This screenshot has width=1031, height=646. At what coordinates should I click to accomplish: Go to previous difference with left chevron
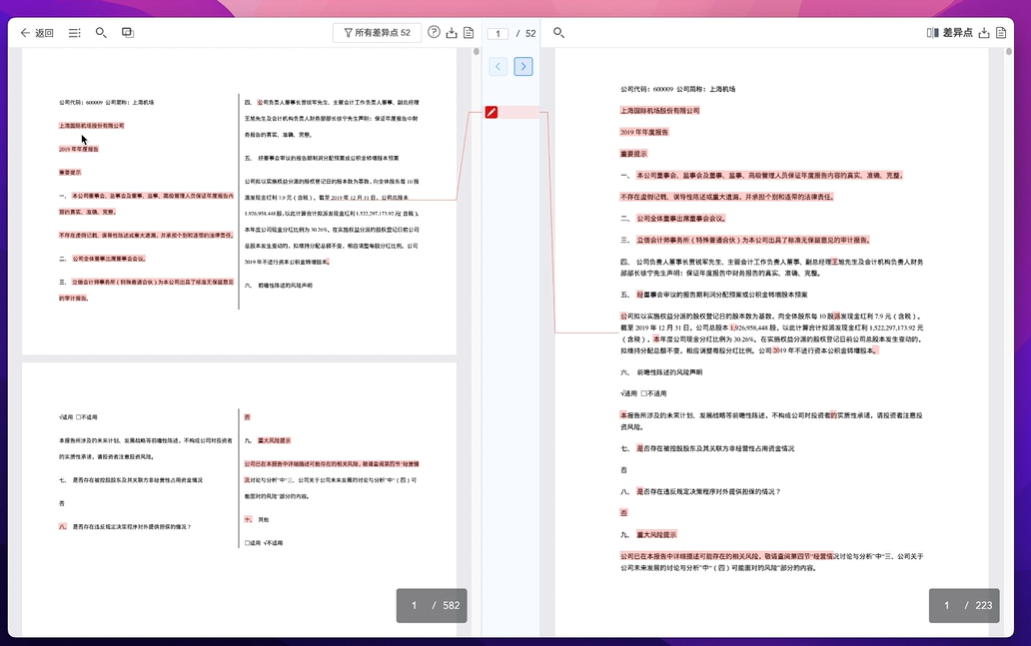[x=498, y=66]
